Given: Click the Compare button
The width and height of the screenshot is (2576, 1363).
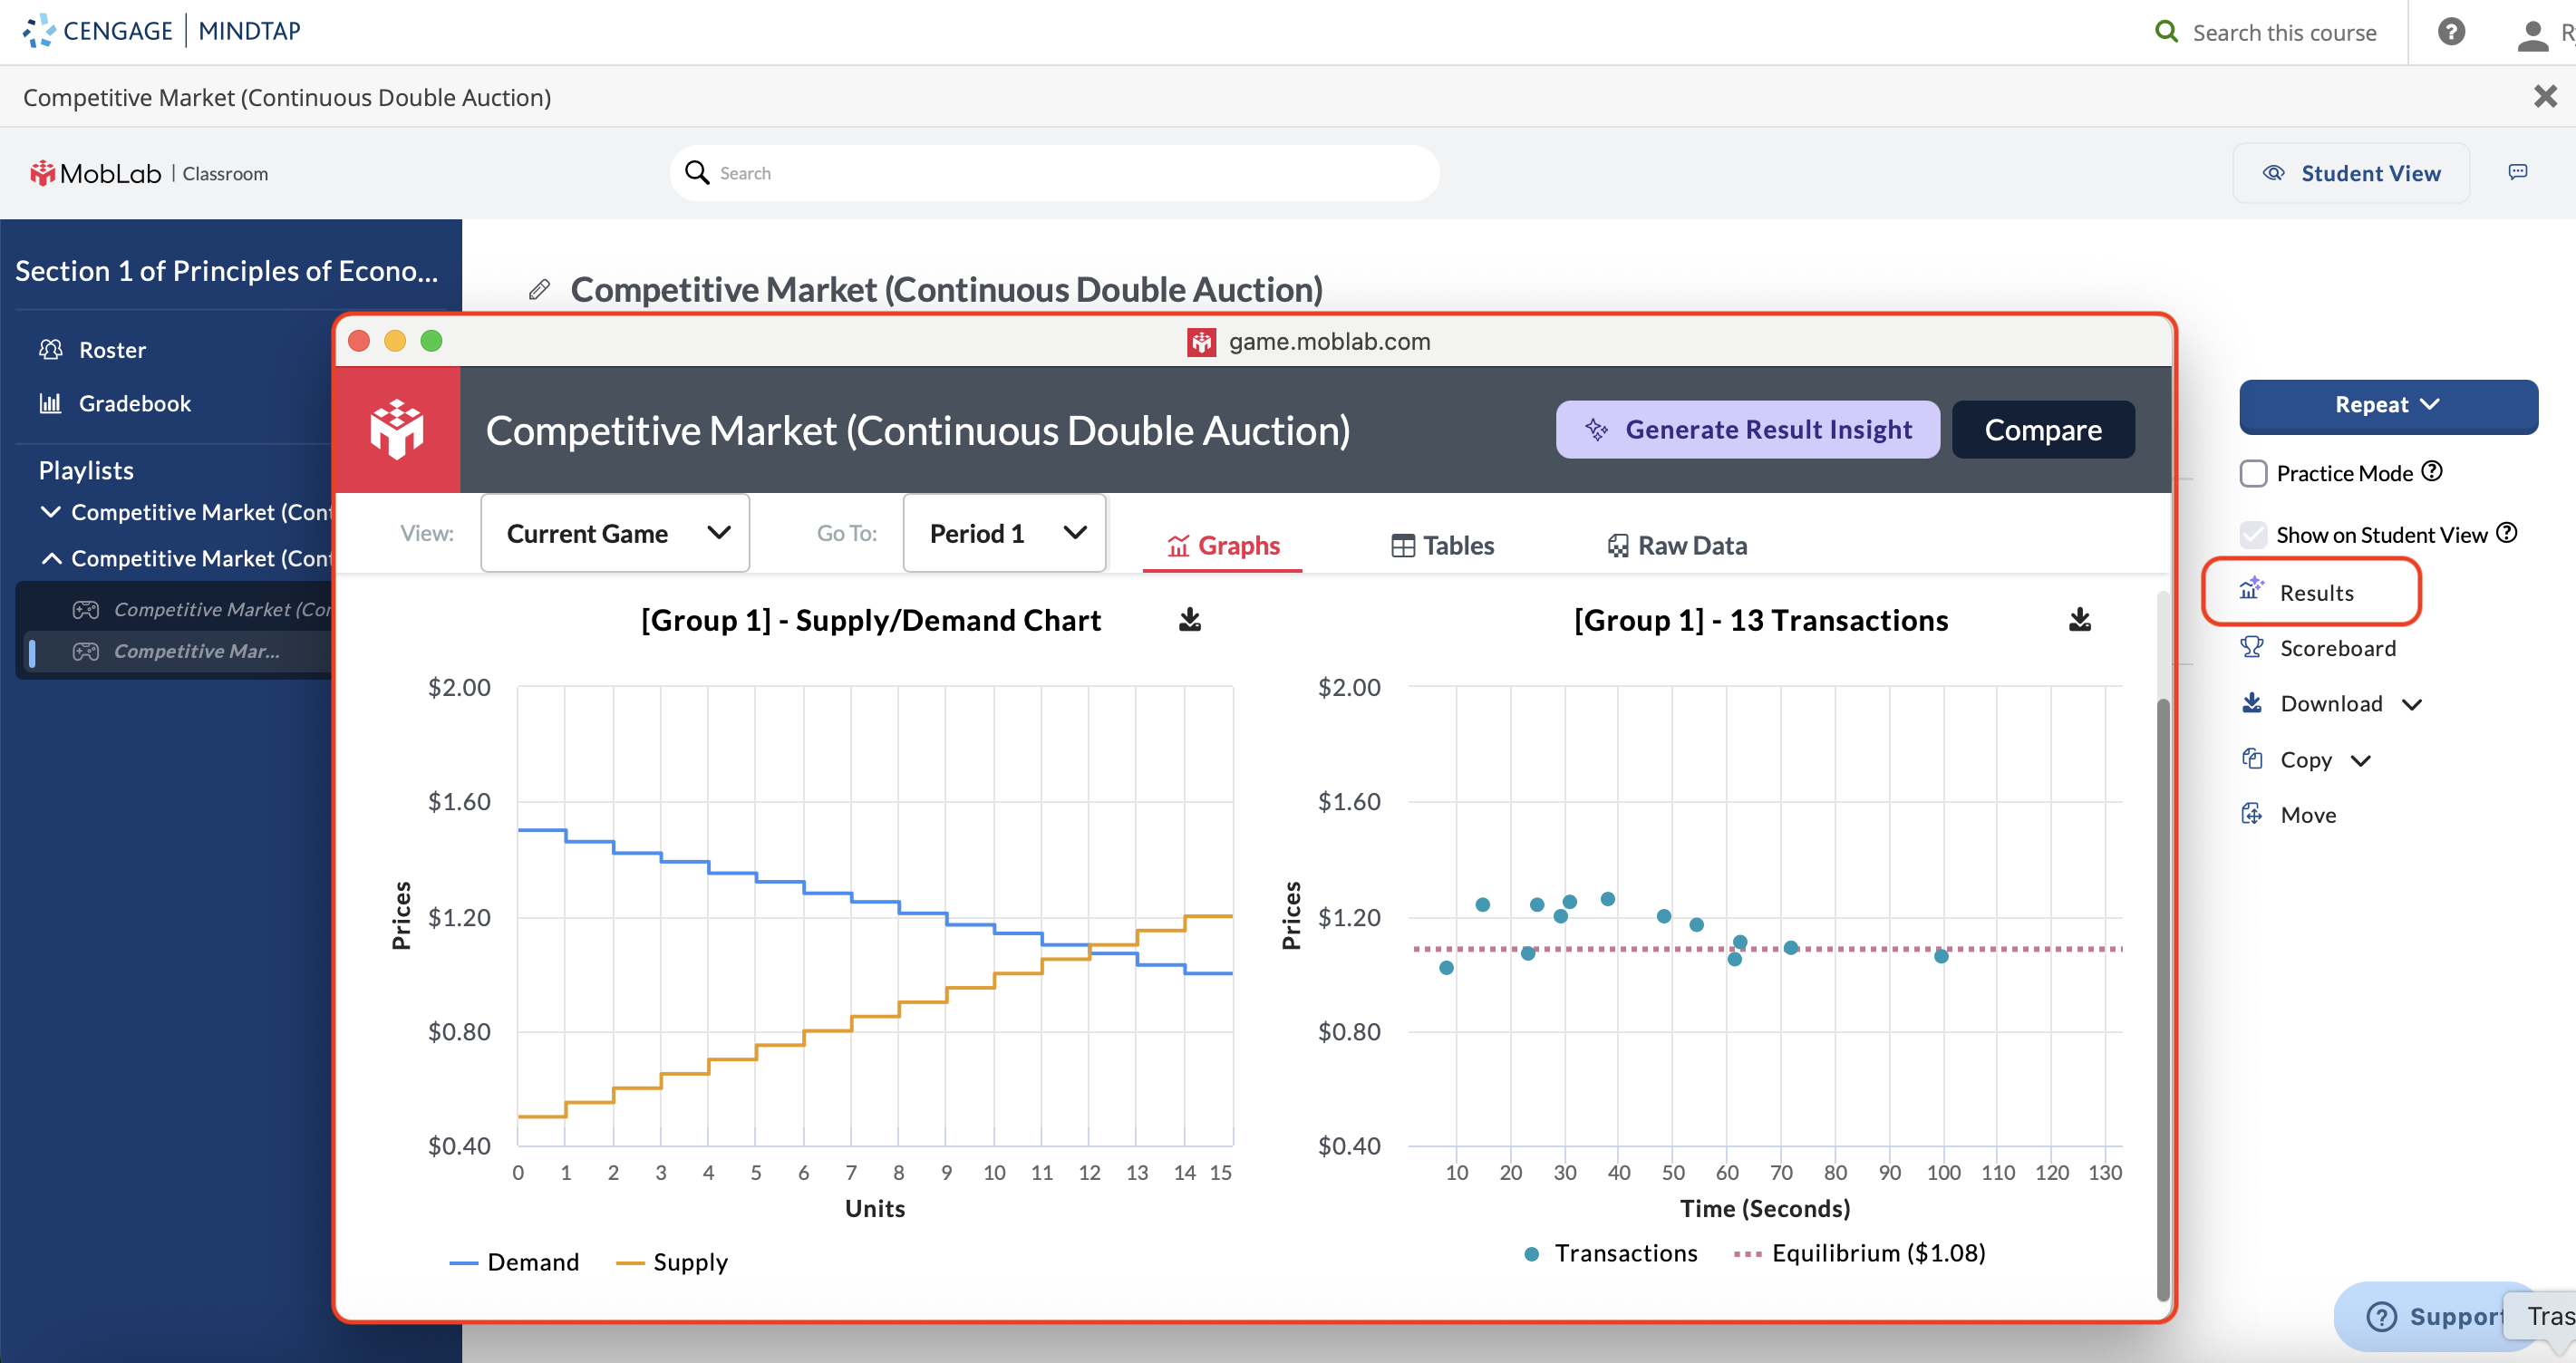Looking at the screenshot, I should tap(2043, 430).
